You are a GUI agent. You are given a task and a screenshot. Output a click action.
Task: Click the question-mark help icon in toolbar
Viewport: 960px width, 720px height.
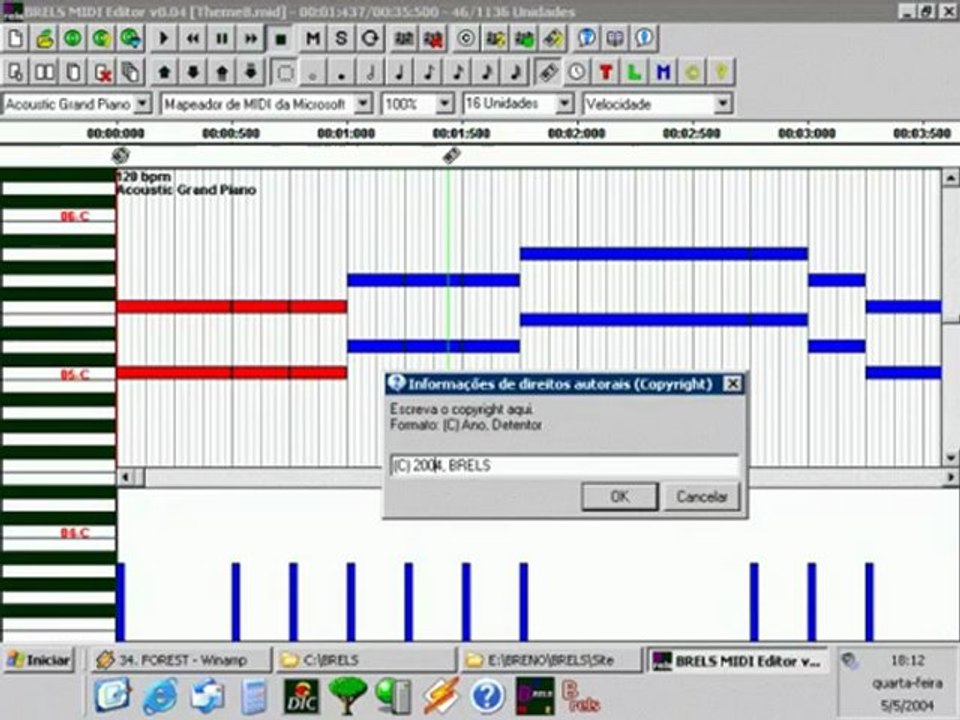[586, 39]
